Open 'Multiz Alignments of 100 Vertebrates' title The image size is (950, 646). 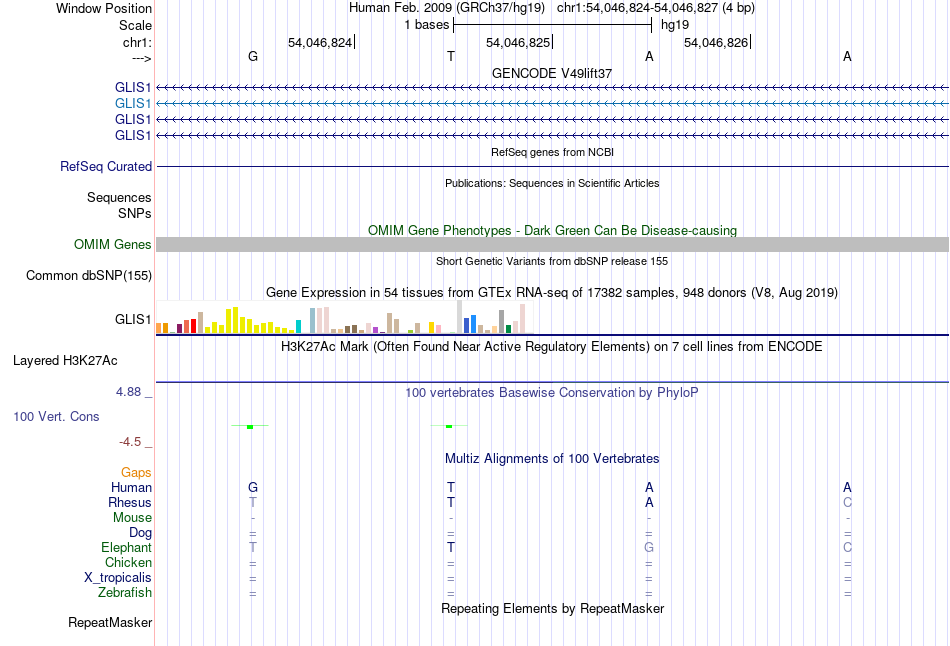[x=552, y=459]
